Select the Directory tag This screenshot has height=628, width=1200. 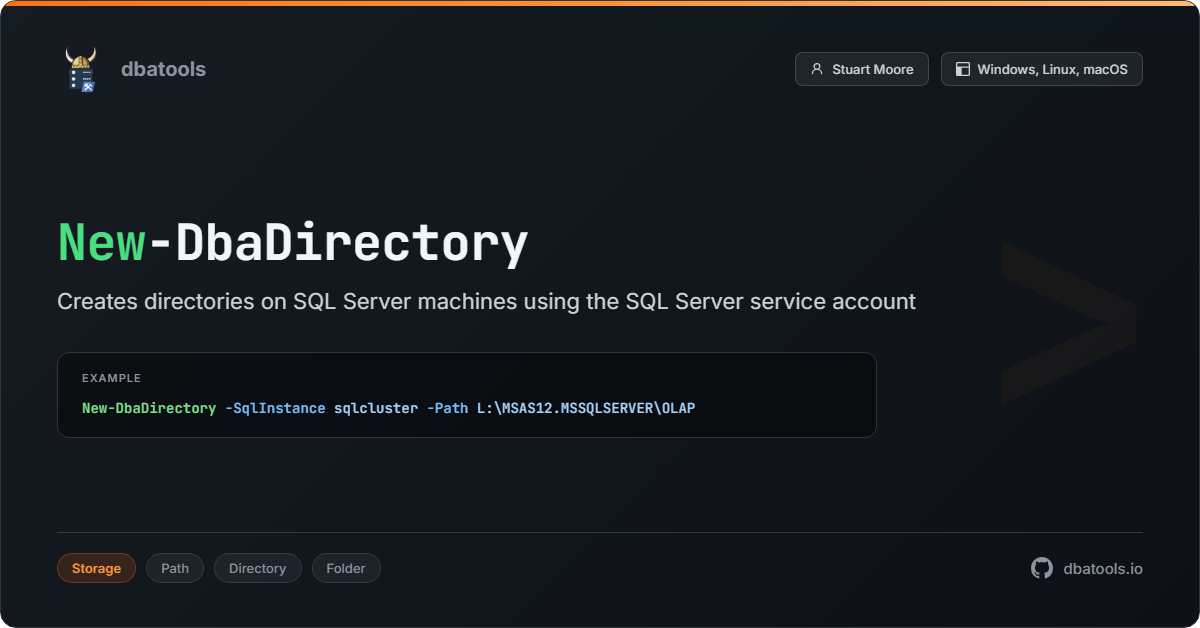click(257, 568)
